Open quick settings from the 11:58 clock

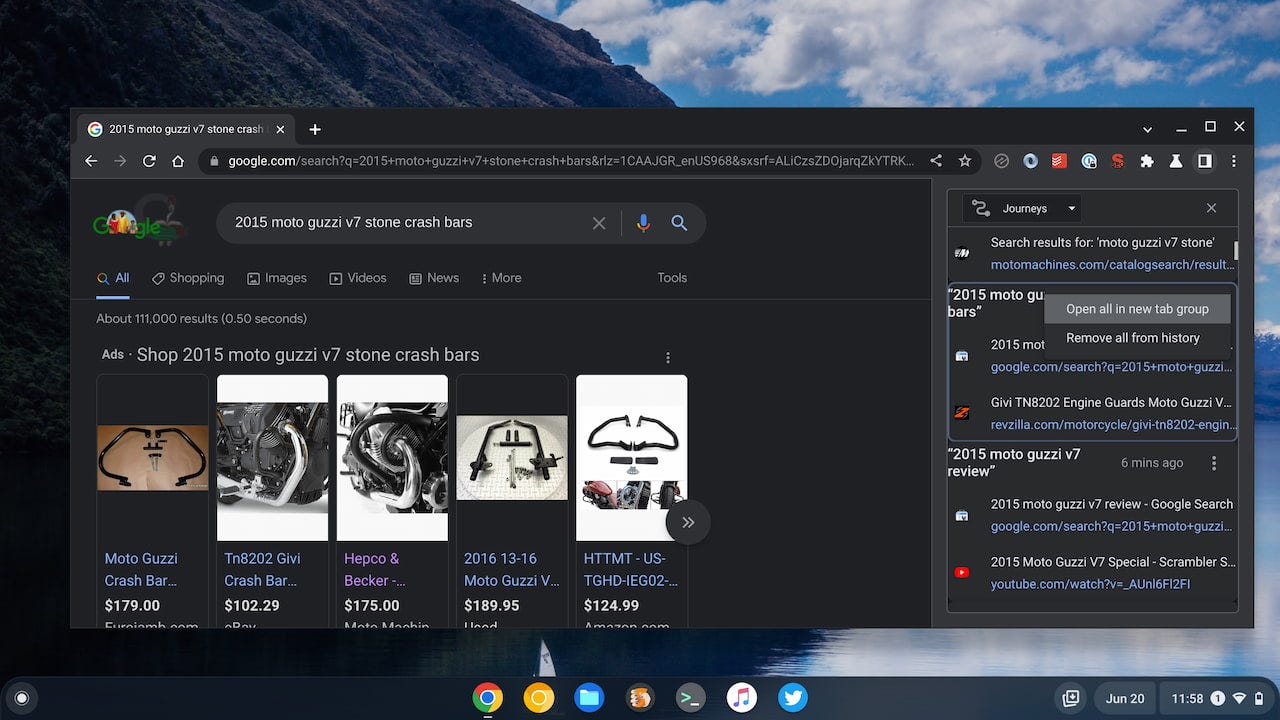[1216, 698]
